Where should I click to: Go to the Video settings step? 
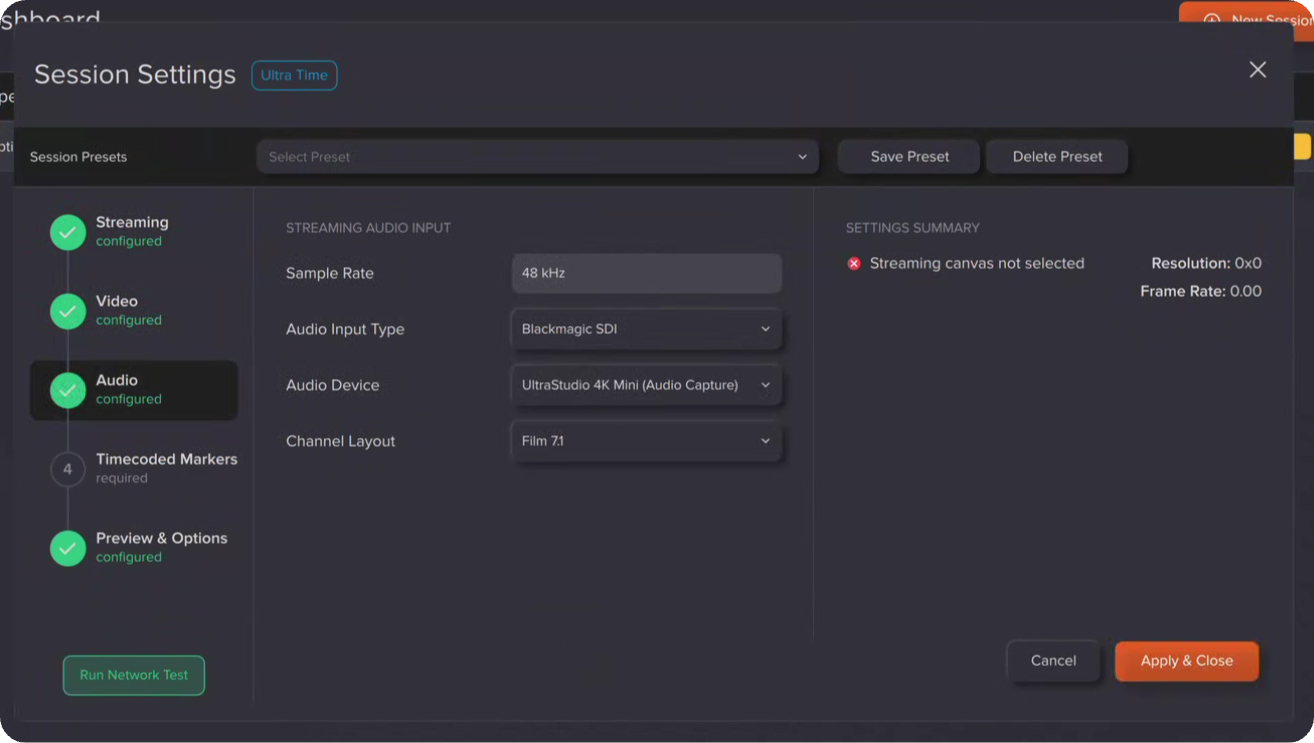134,311
